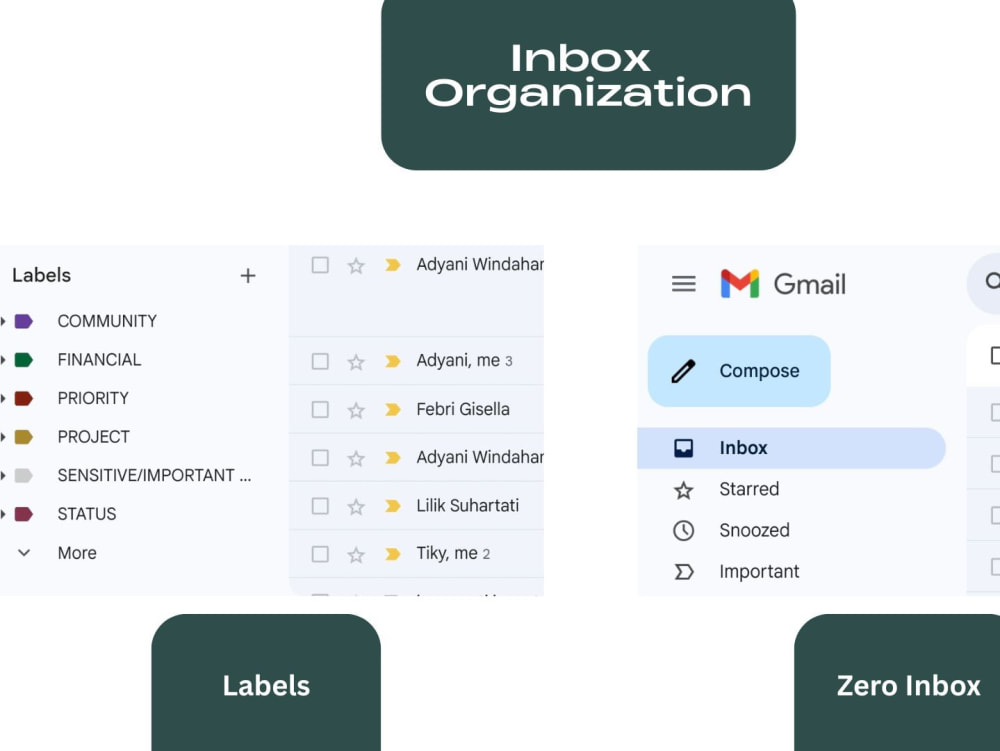
Task: Toggle importance marker on Lilik Suhartati email
Action: [x=393, y=506]
